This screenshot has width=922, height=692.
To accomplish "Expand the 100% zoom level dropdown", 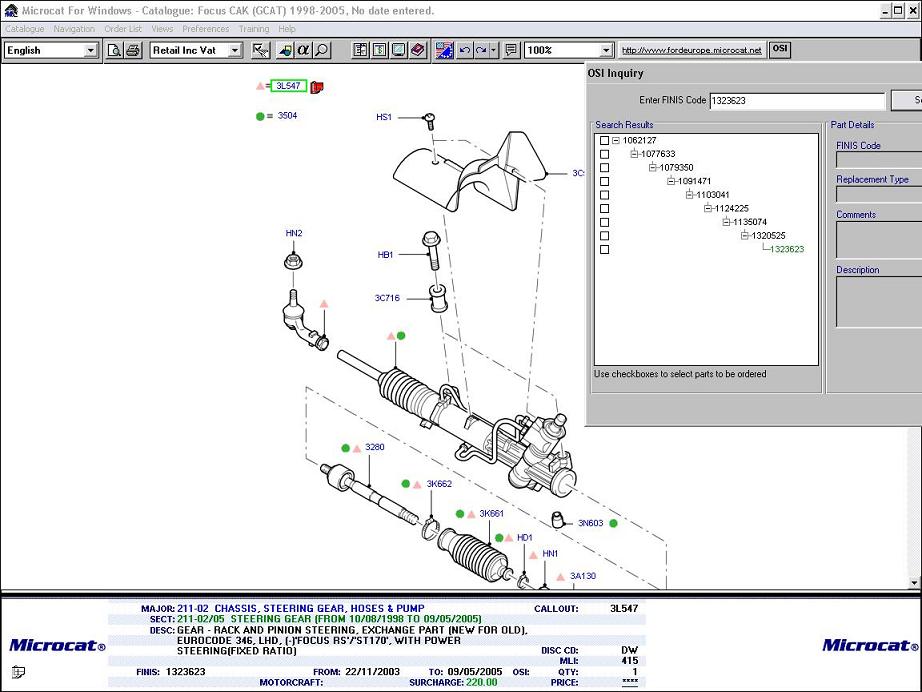I will (606, 50).
